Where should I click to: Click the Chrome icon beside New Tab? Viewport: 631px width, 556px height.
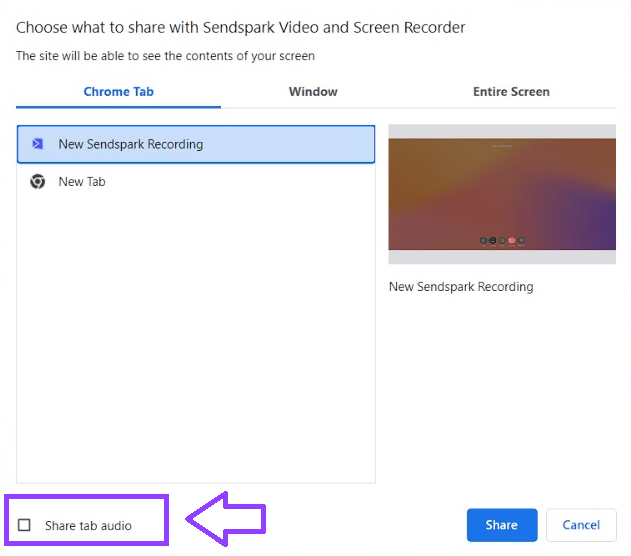point(37,181)
